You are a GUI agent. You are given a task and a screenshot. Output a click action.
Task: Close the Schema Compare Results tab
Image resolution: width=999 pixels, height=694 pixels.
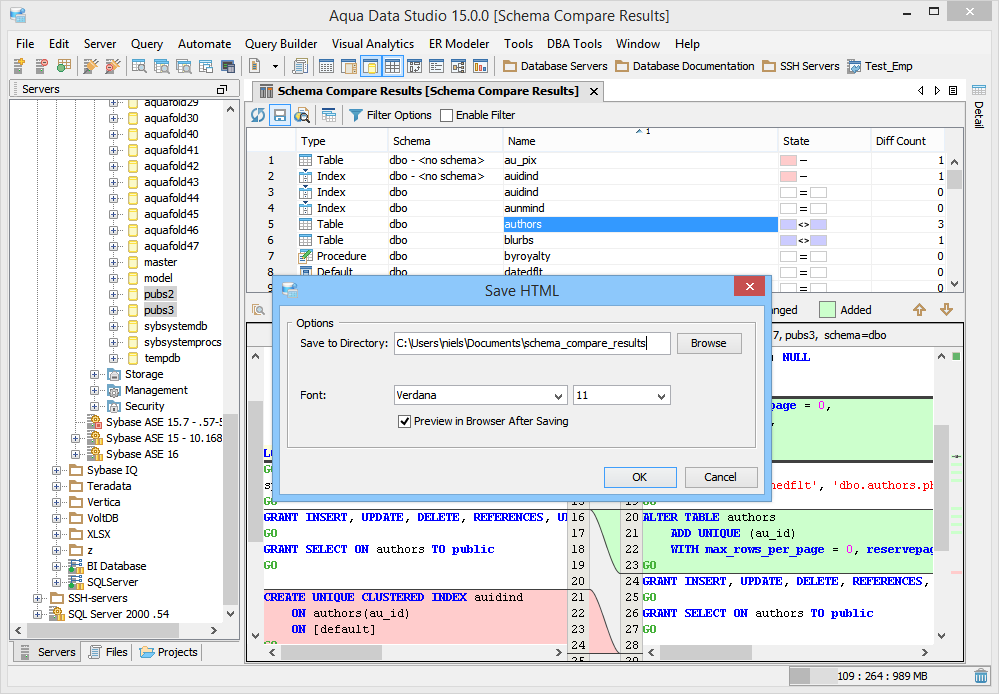click(x=594, y=92)
